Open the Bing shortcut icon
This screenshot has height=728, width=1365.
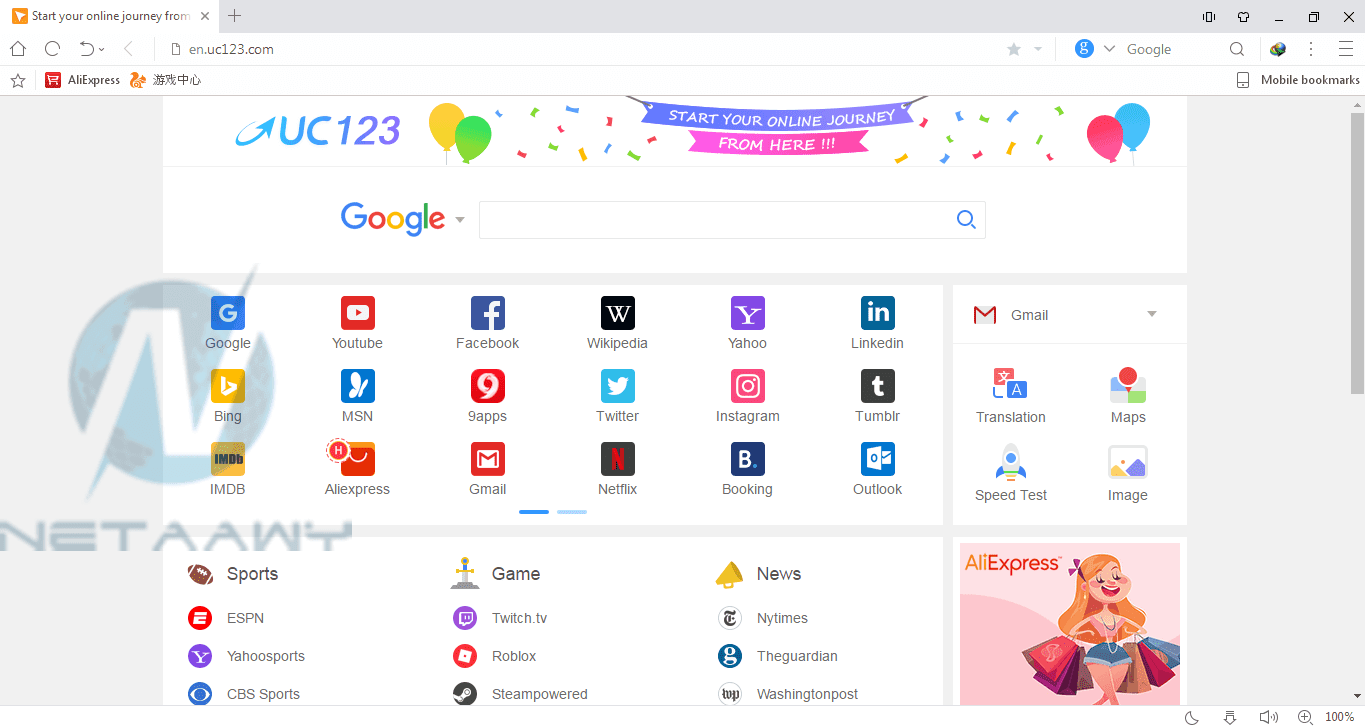pyautogui.click(x=228, y=386)
